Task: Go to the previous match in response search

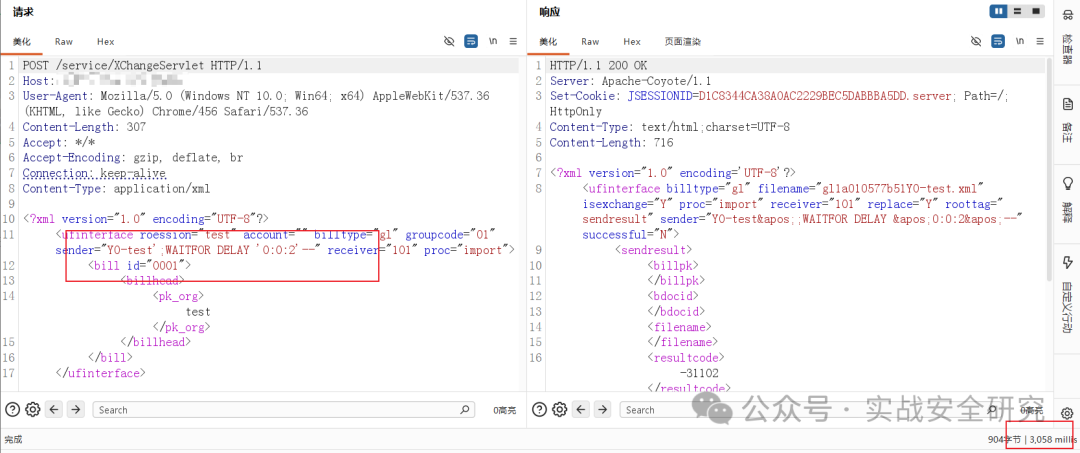Action: pyautogui.click(x=581, y=410)
